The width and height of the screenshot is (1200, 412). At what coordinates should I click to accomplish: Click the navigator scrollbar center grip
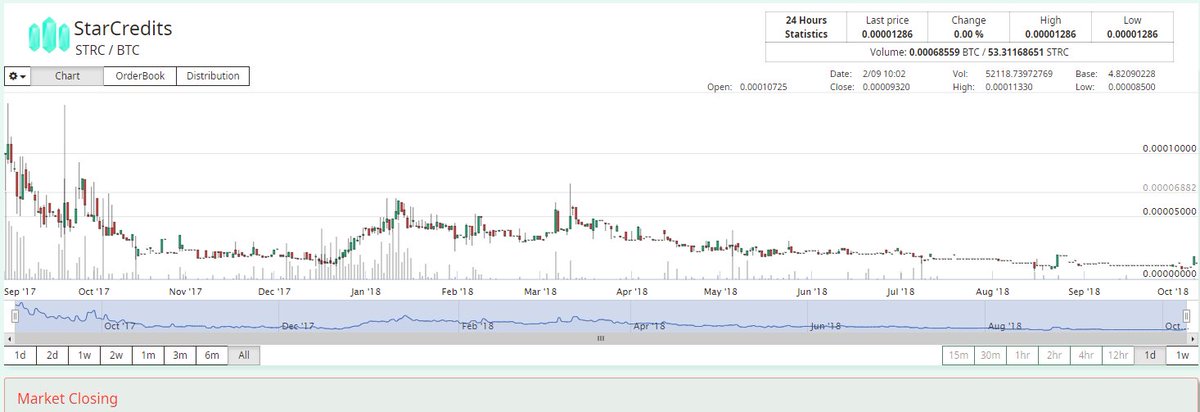pos(600,338)
